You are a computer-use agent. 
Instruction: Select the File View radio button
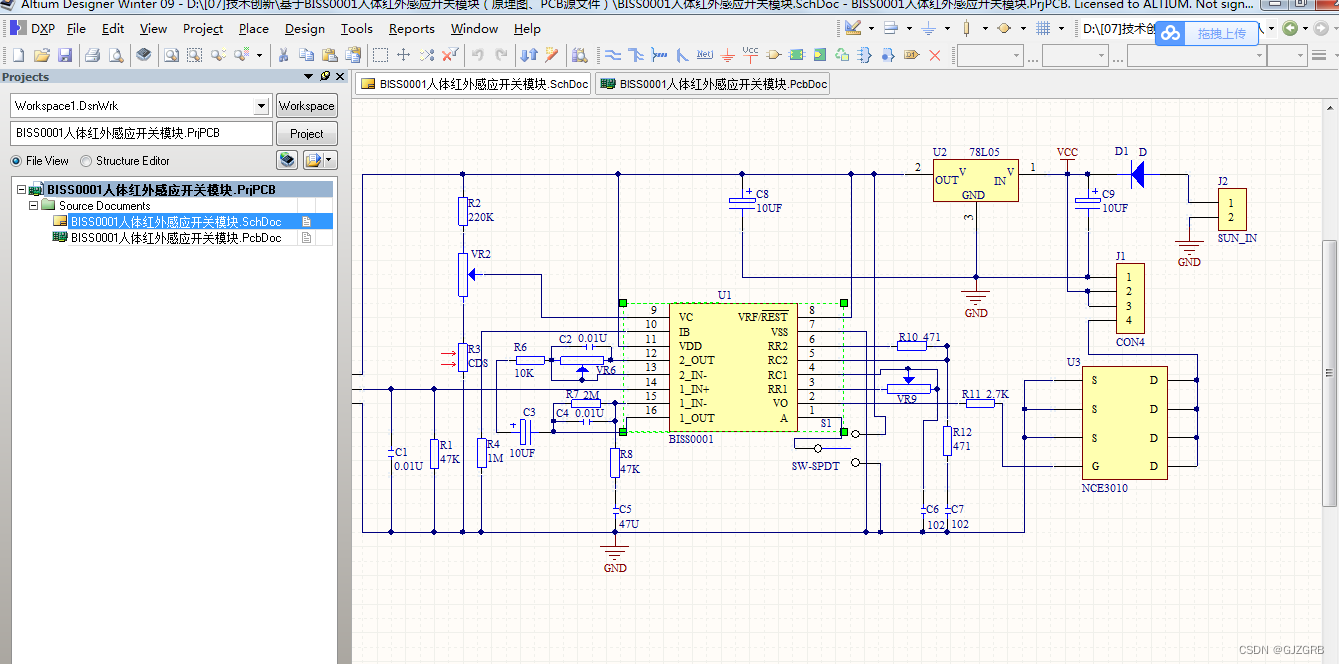click(x=16, y=160)
